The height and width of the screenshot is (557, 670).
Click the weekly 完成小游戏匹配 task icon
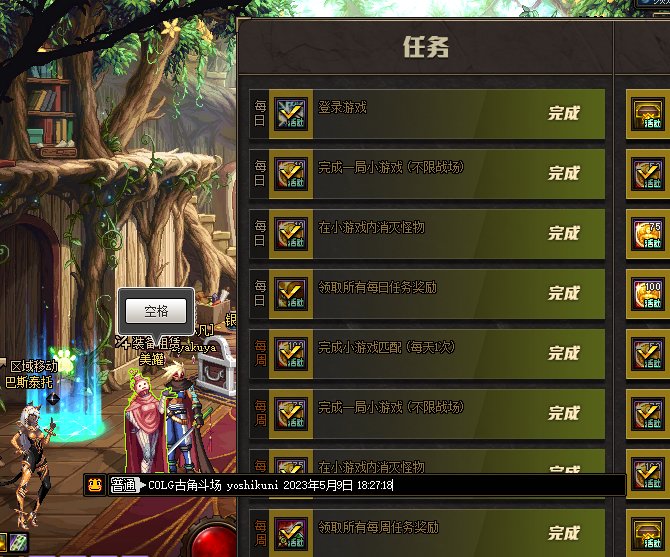pos(291,354)
